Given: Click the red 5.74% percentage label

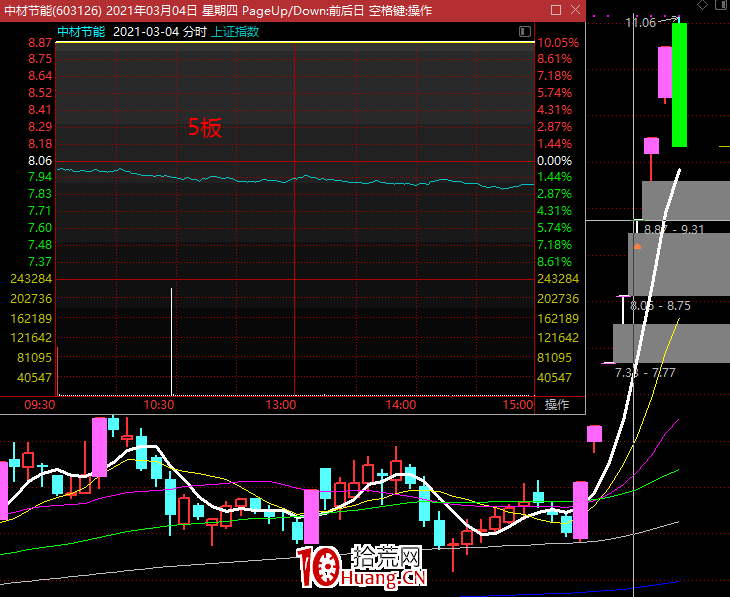Looking at the screenshot, I should (x=554, y=93).
